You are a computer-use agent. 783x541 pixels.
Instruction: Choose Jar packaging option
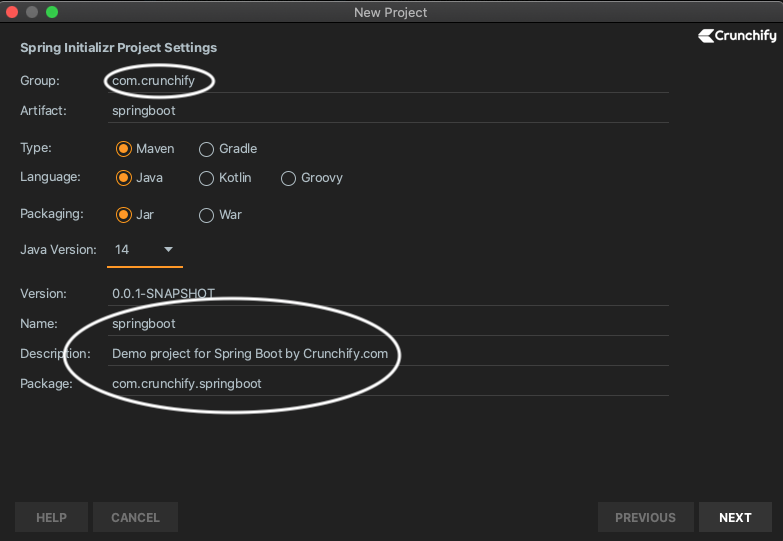(x=124, y=215)
